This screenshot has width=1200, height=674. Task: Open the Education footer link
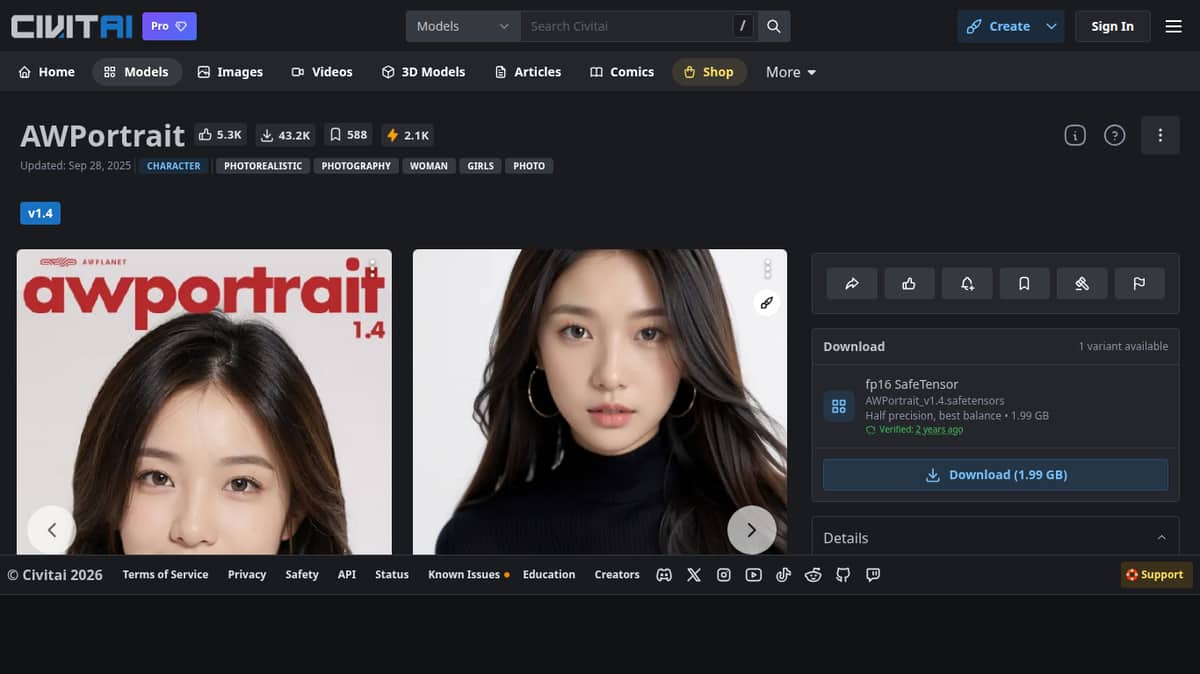coord(549,575)
